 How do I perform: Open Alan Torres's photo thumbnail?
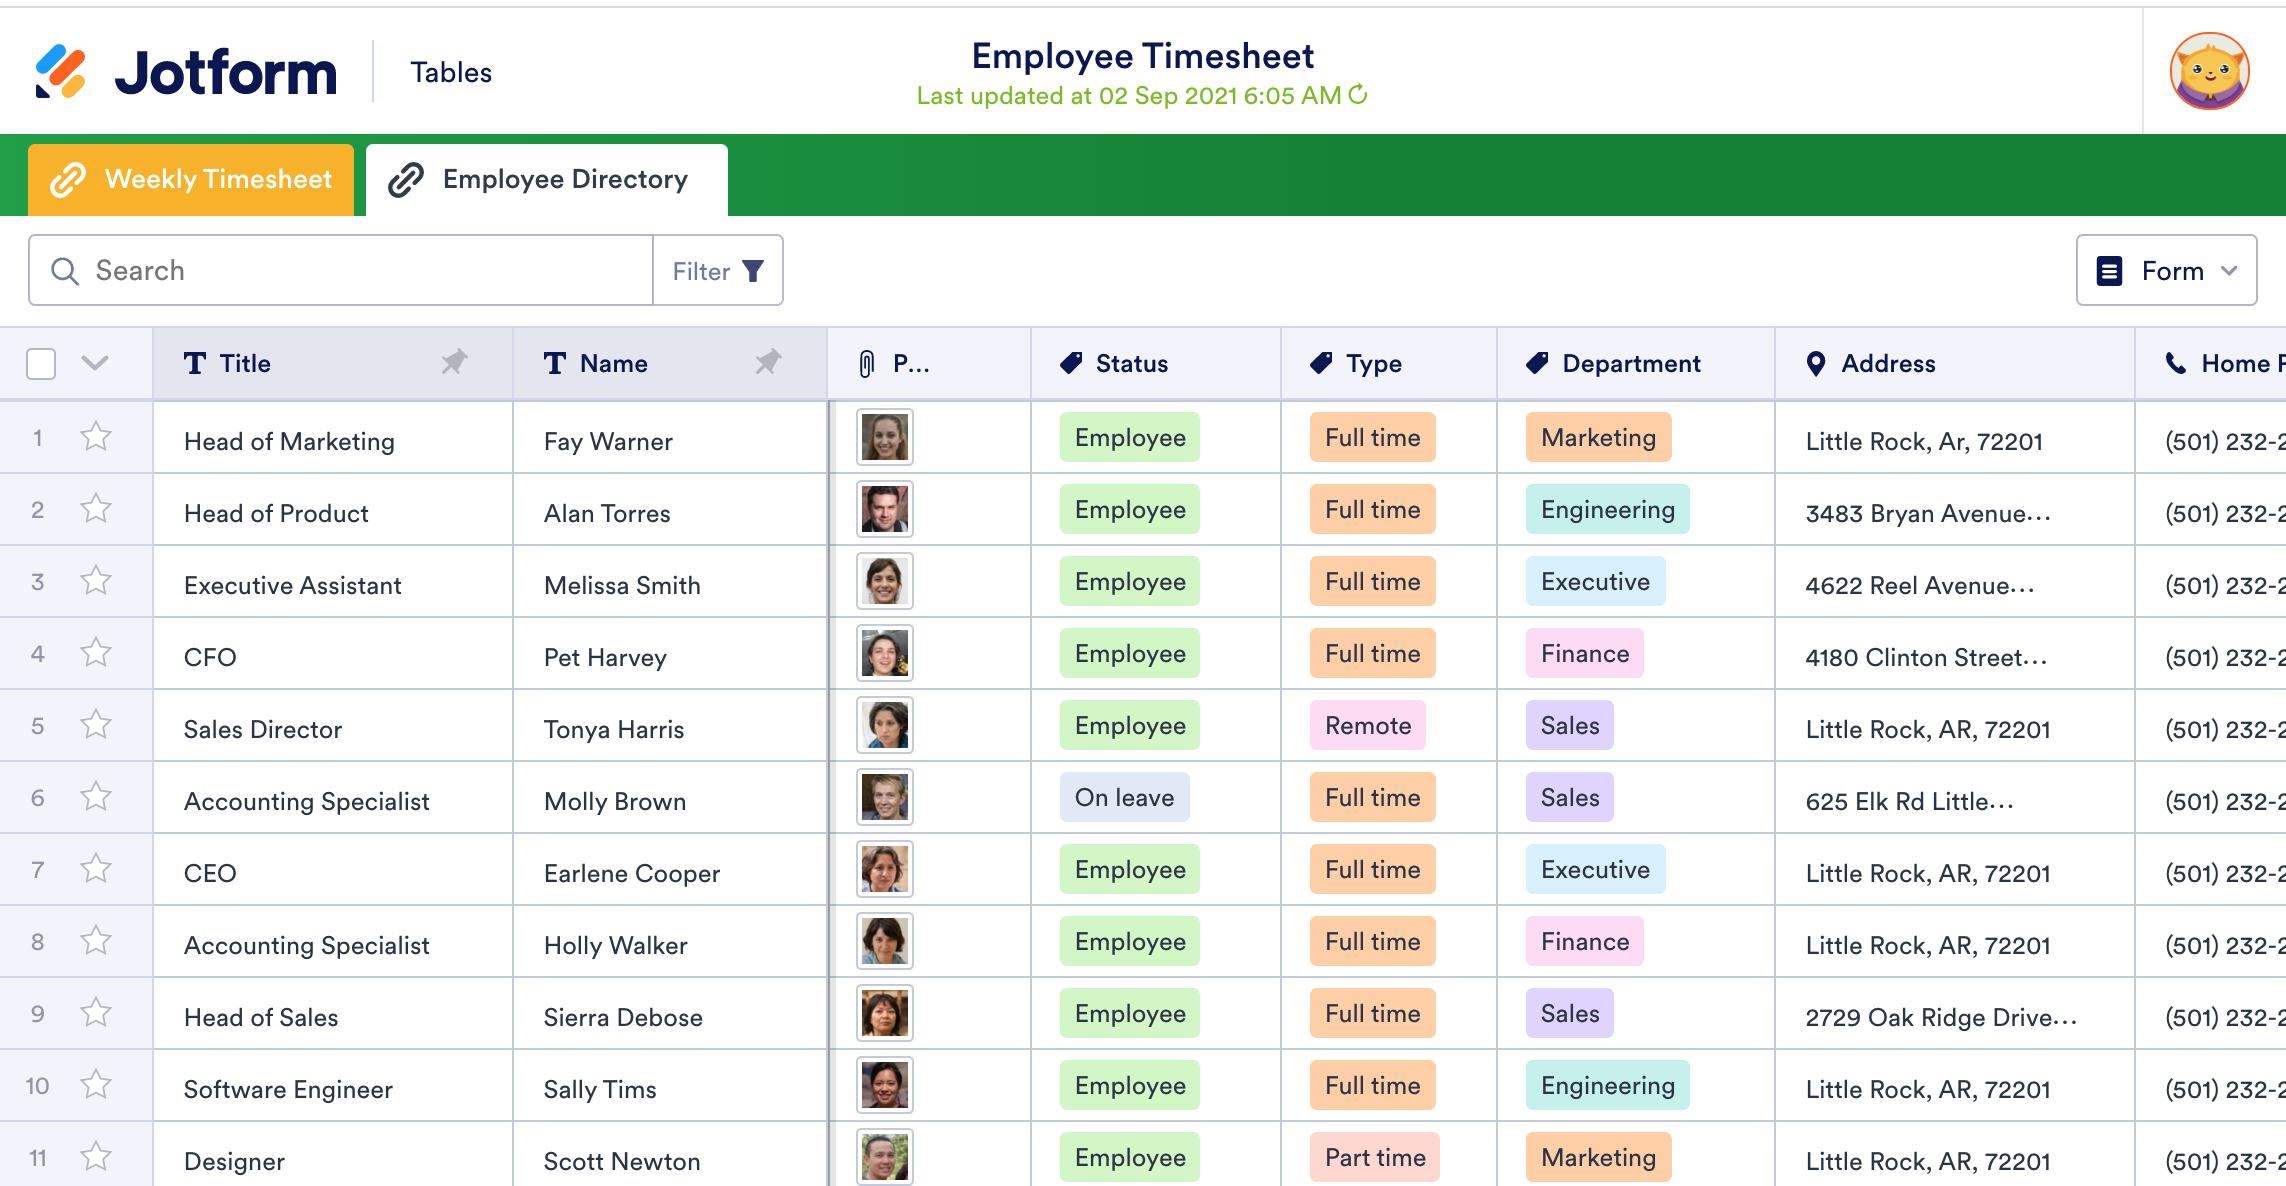pyautogui.click(x=885, y=509)
